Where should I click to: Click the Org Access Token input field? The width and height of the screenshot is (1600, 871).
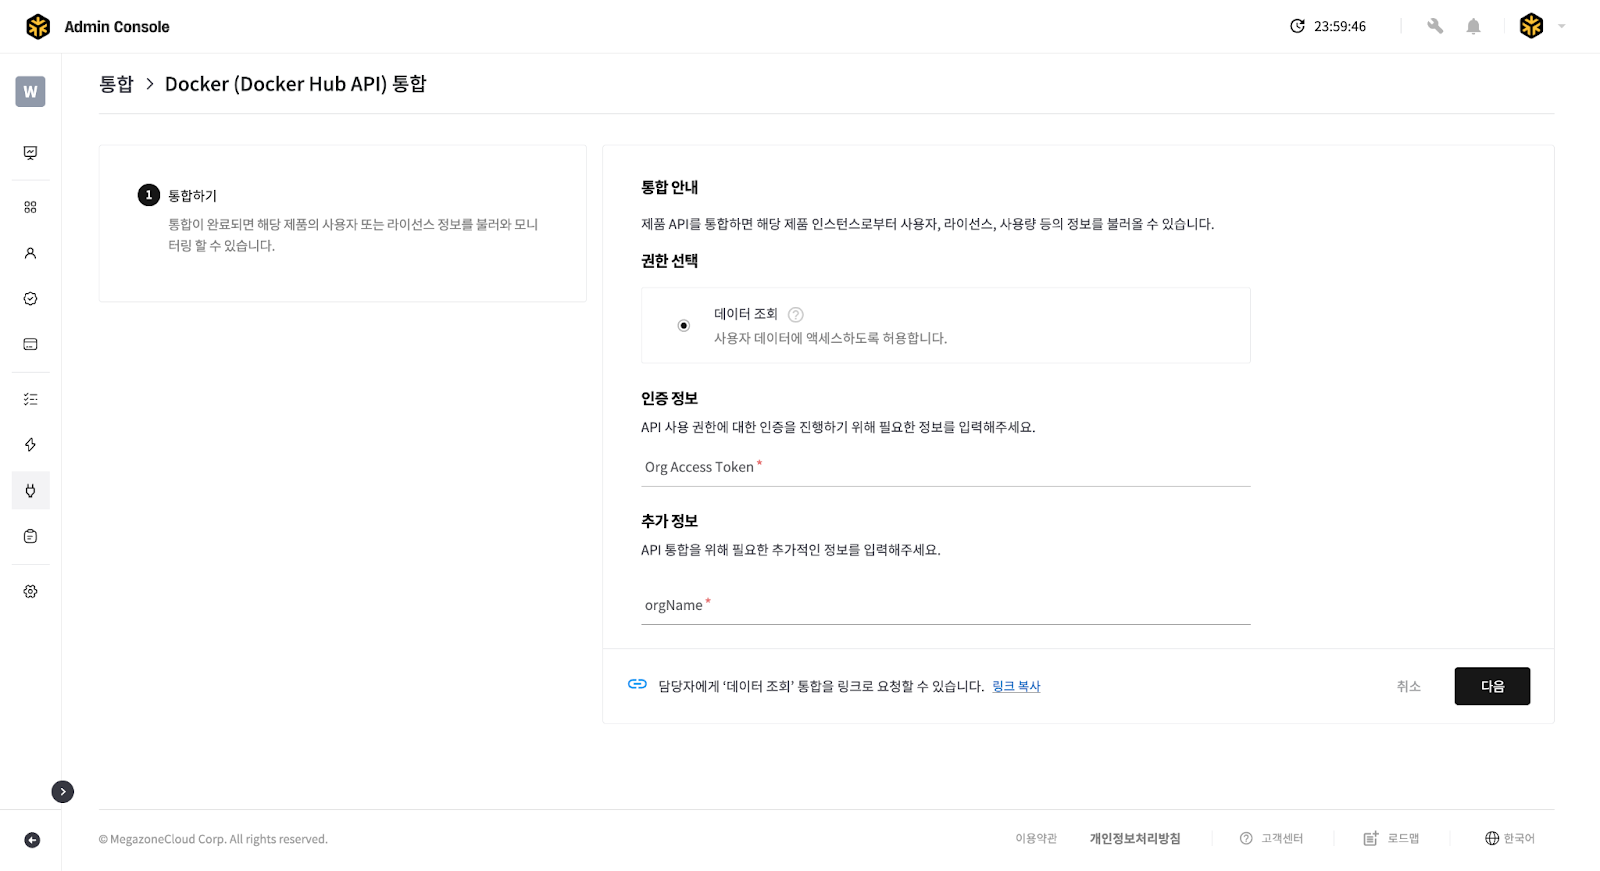point(945,468)
